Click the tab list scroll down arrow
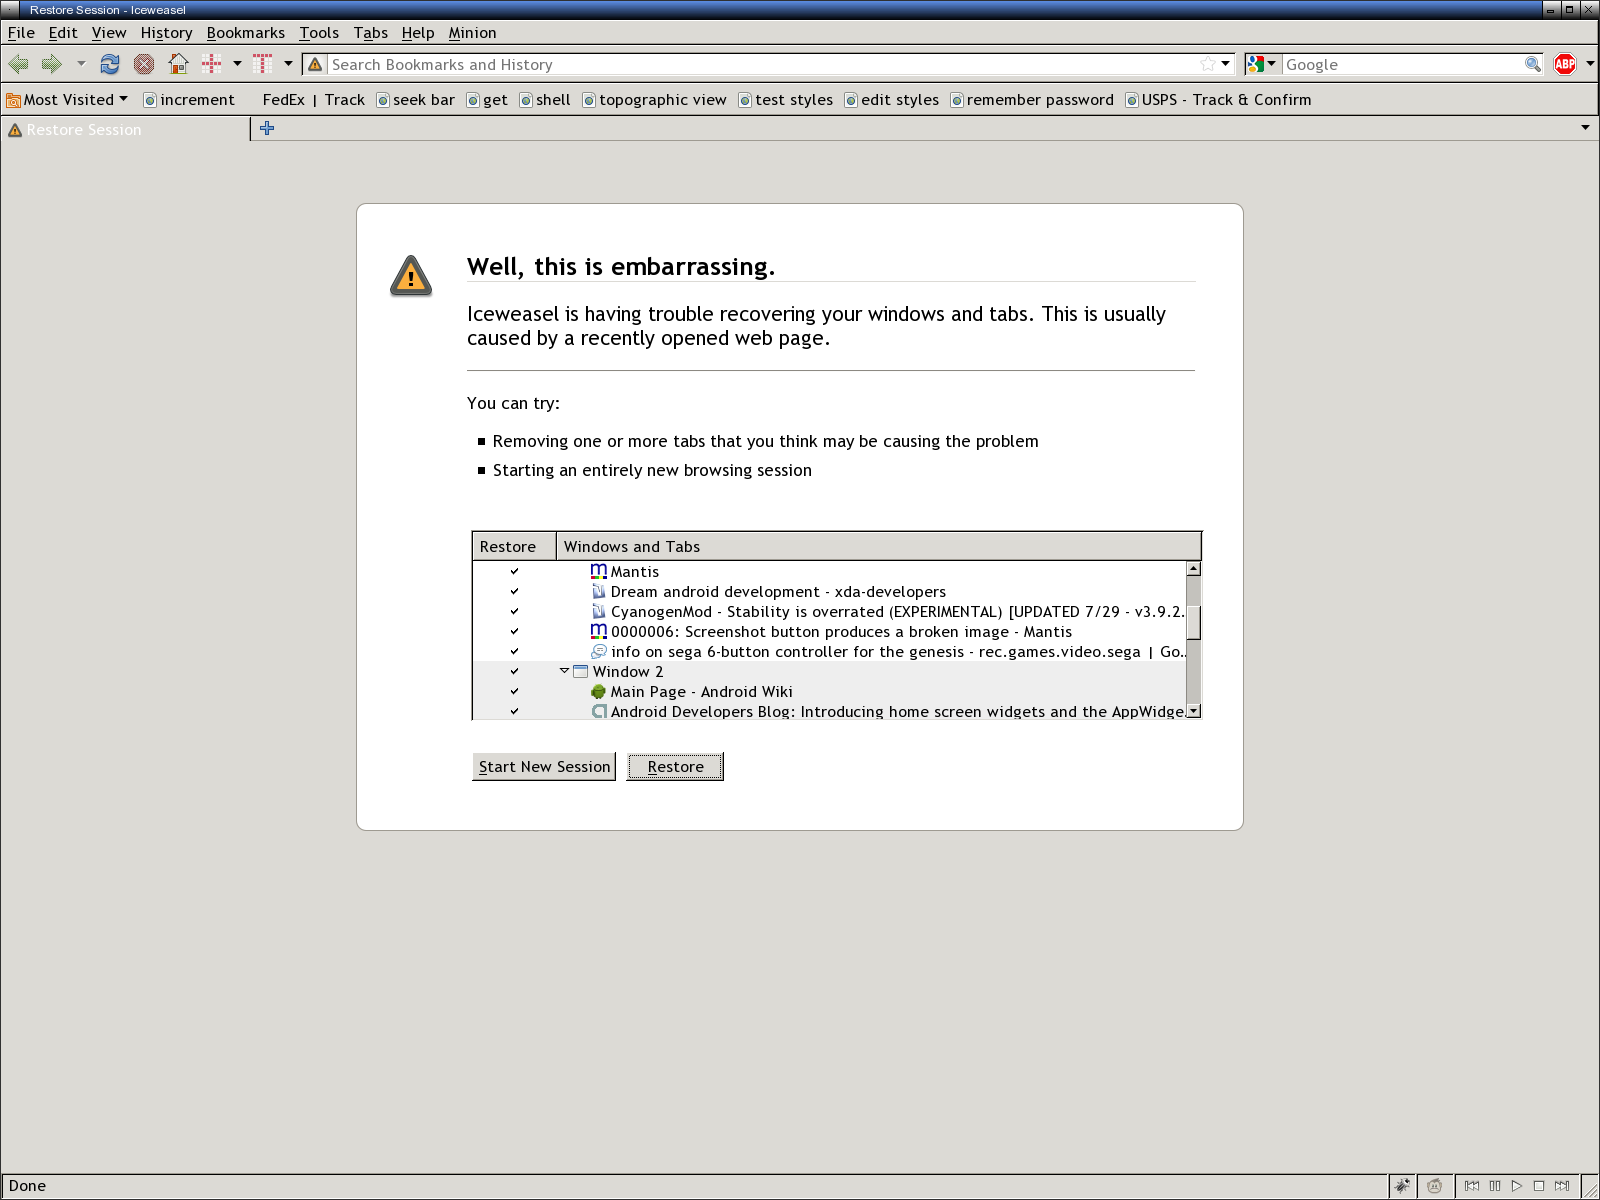Image resolution: width=1600 pixels, height=1200 pixels. click(x=1193, y=711)
